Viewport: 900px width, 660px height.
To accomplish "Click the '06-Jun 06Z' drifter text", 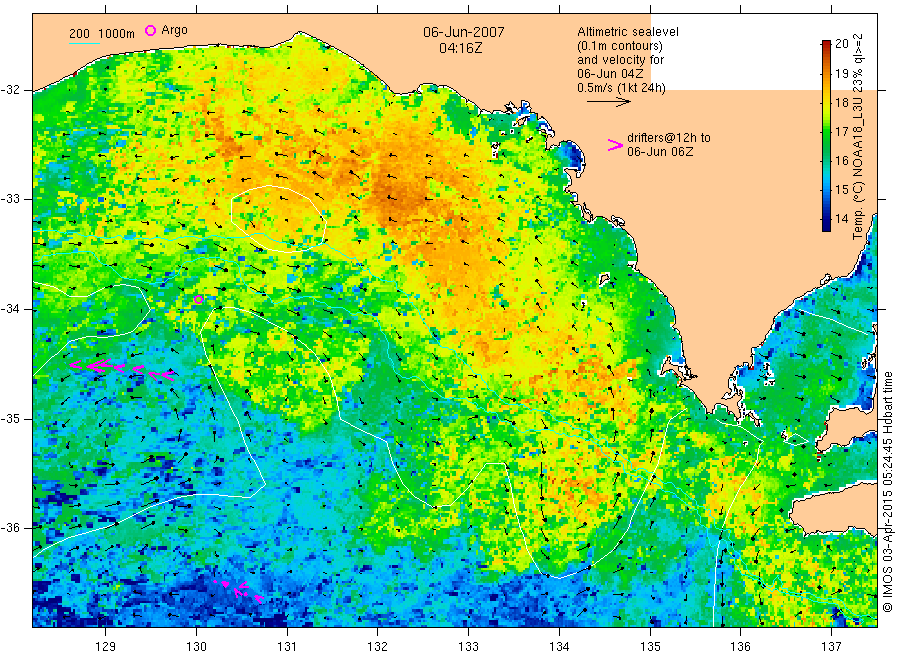I will [x=660, y=152].
